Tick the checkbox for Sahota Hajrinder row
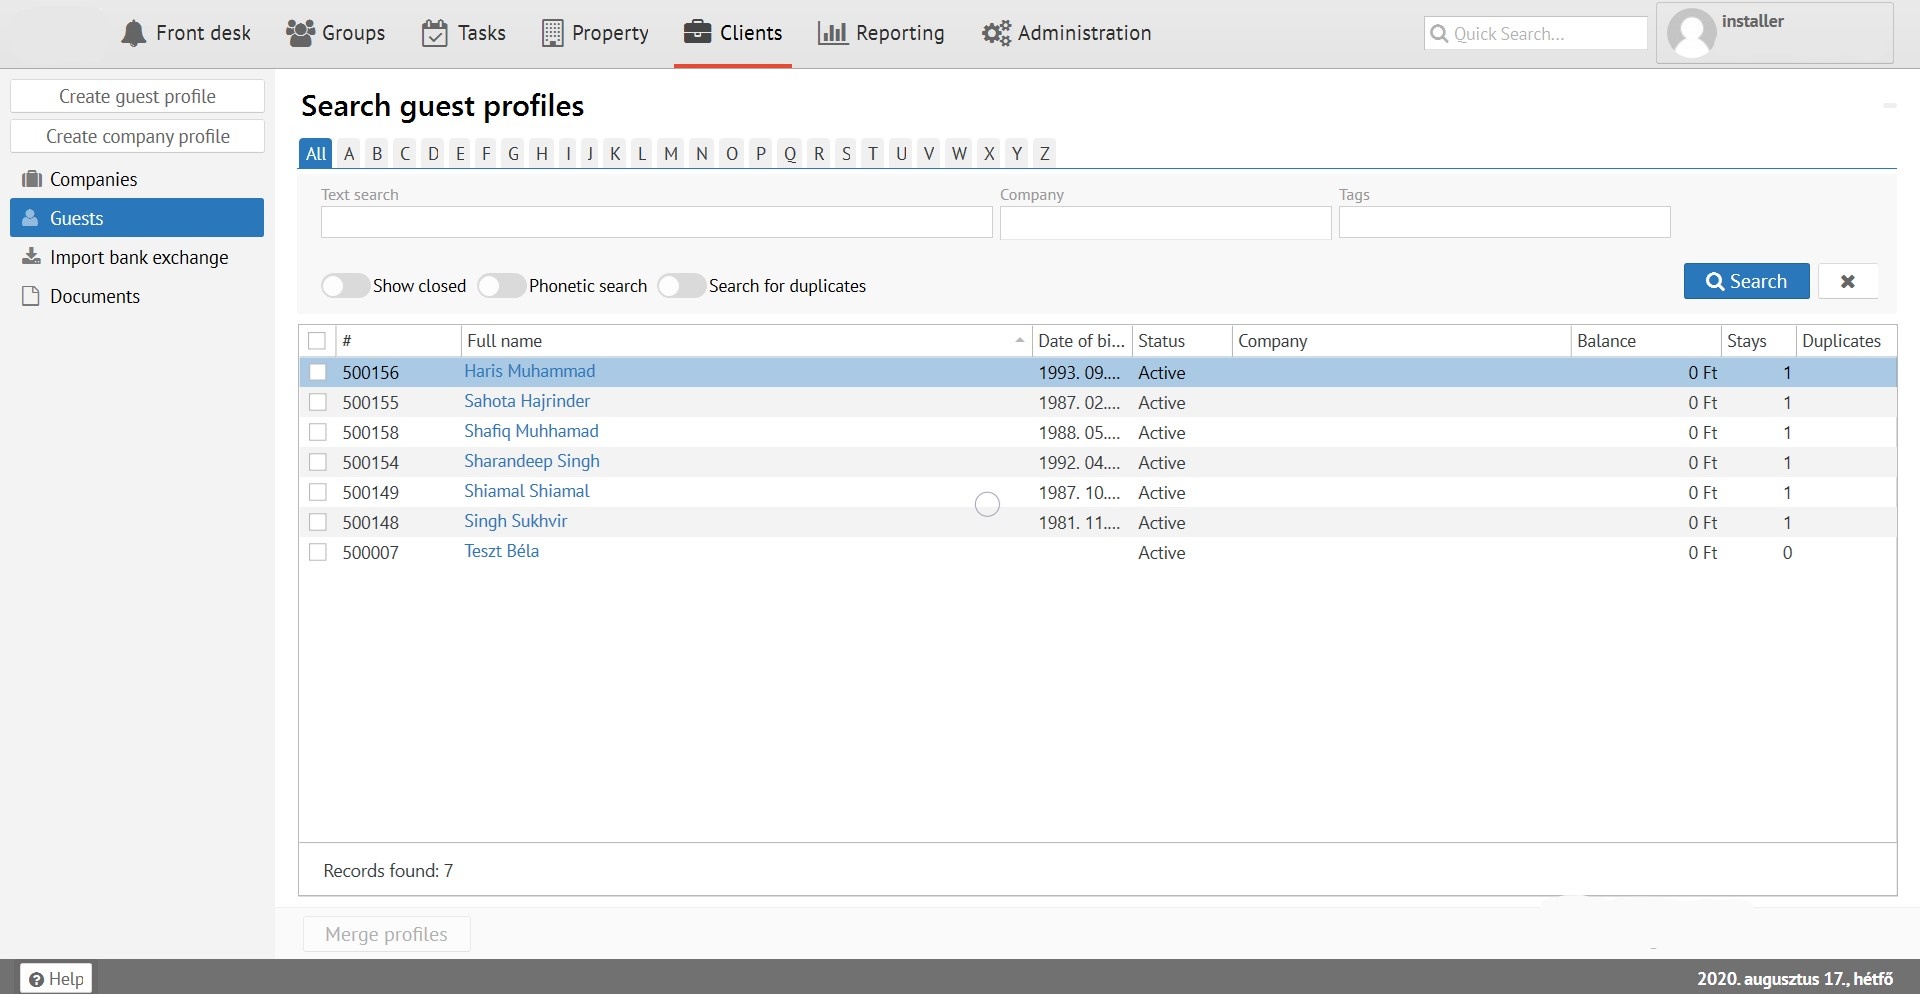 pos(318,402)
